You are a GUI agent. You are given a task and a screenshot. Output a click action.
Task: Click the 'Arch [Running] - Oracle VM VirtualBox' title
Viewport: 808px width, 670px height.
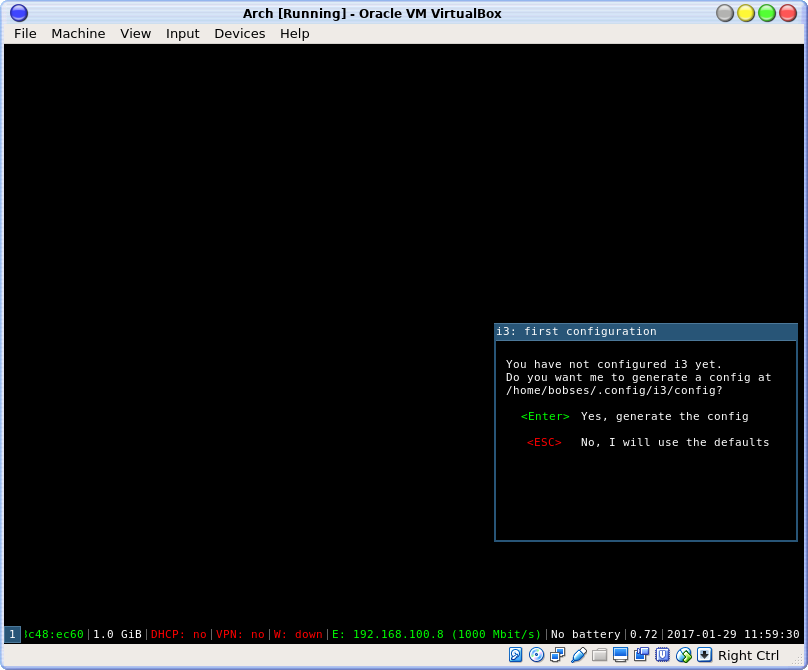tap(372, 13)
